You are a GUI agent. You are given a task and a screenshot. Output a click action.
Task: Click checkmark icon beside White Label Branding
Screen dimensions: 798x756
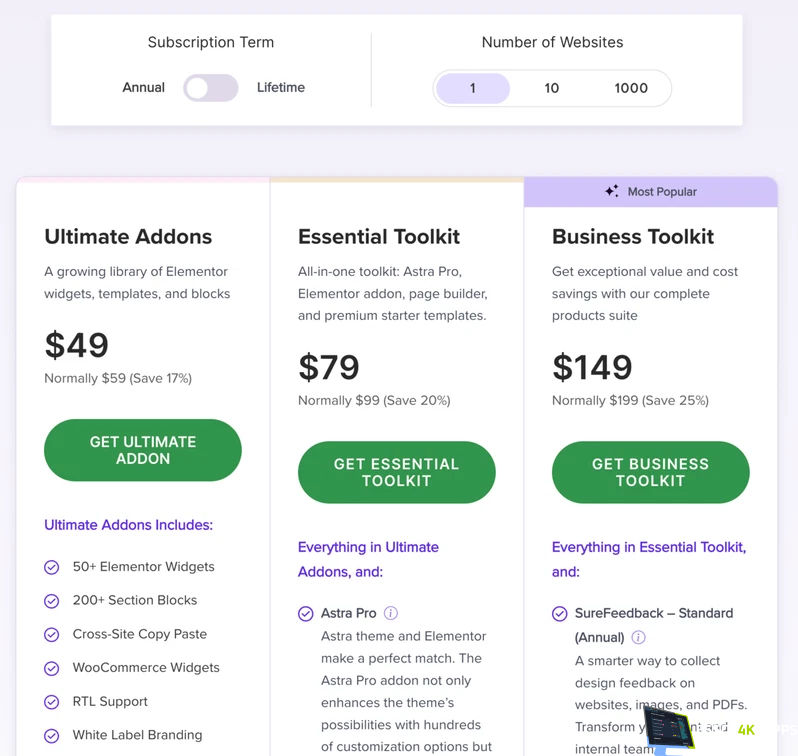[x=51, y=736]
